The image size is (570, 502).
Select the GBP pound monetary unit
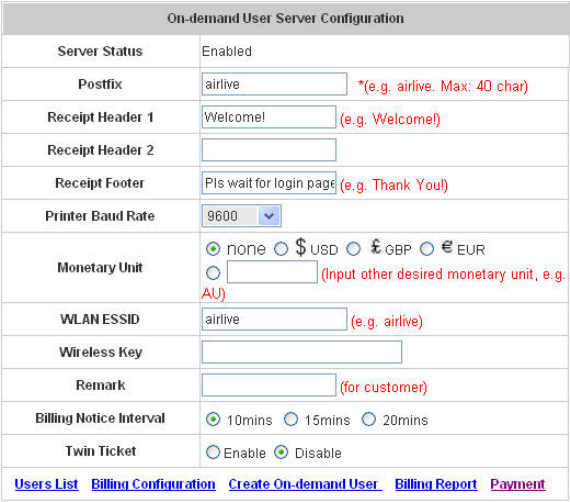tap(353, 249)
